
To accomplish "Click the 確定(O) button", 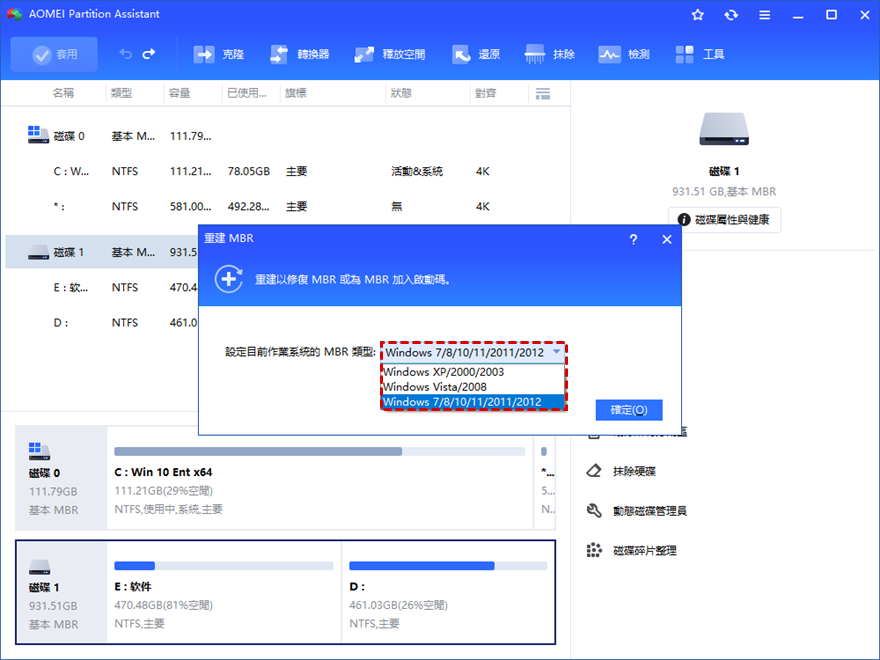I will point(629,410).
